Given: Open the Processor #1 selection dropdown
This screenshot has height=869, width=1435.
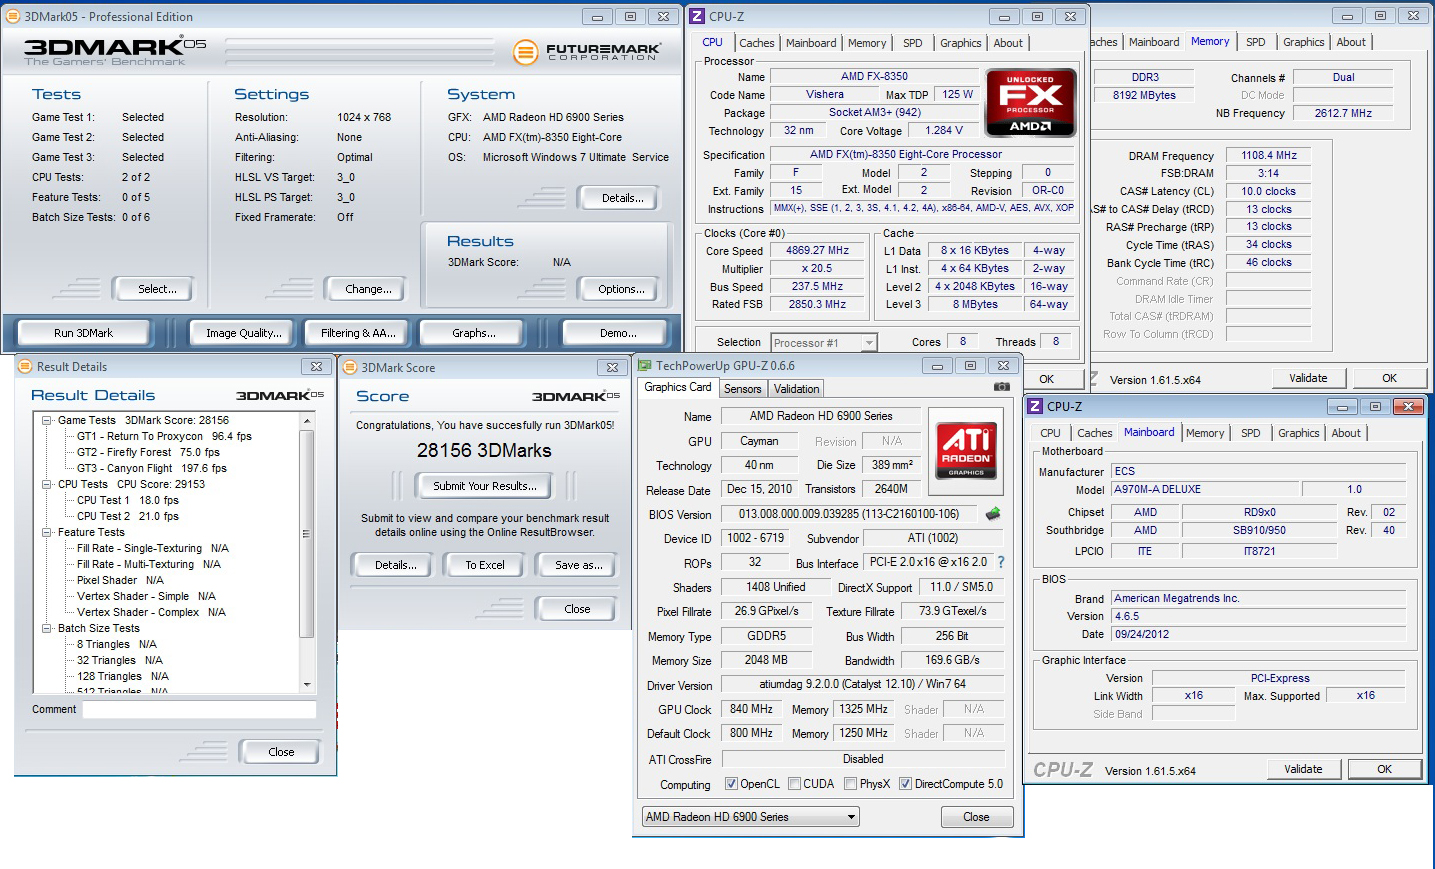Looking at the screenshot, I should pyautogui.click(x=824, y=343).
